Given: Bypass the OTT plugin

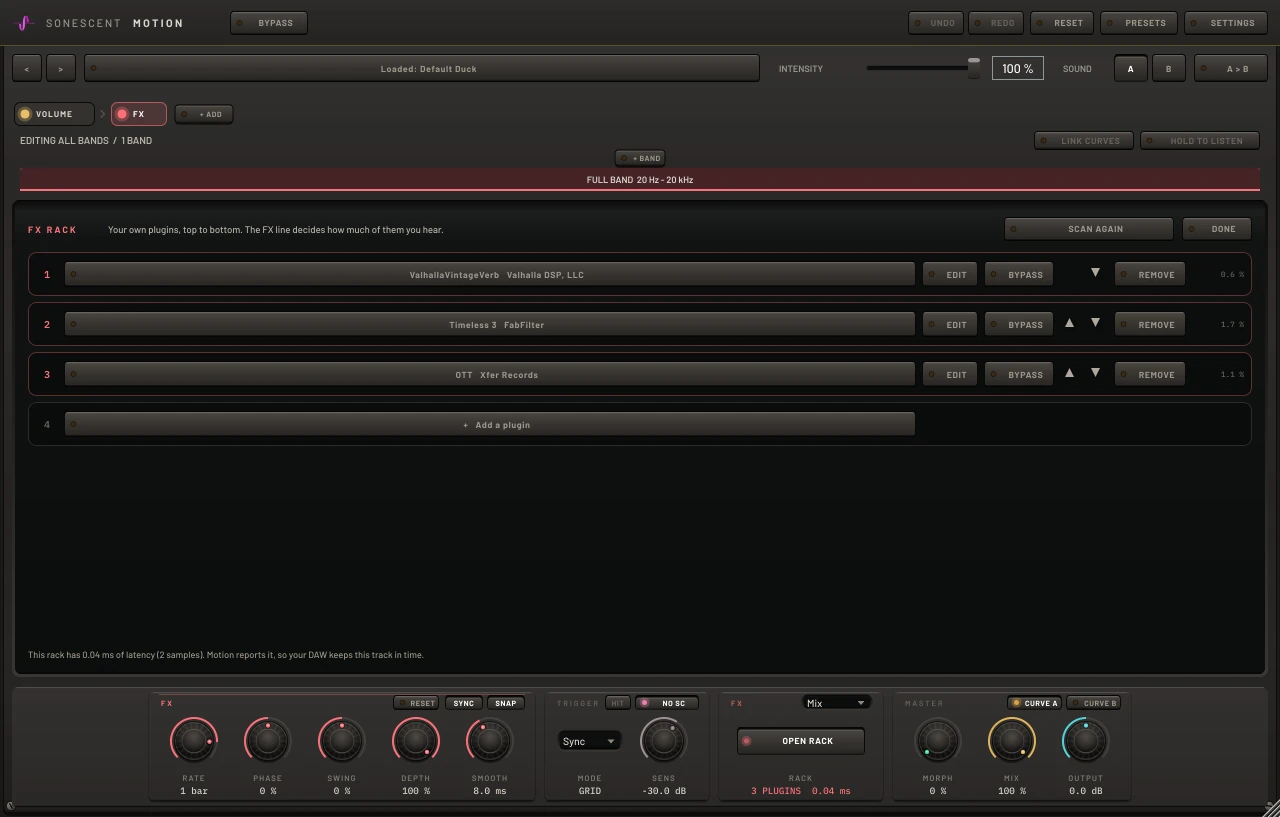Looking at the screenshot, I should [x=1019, y=375].
